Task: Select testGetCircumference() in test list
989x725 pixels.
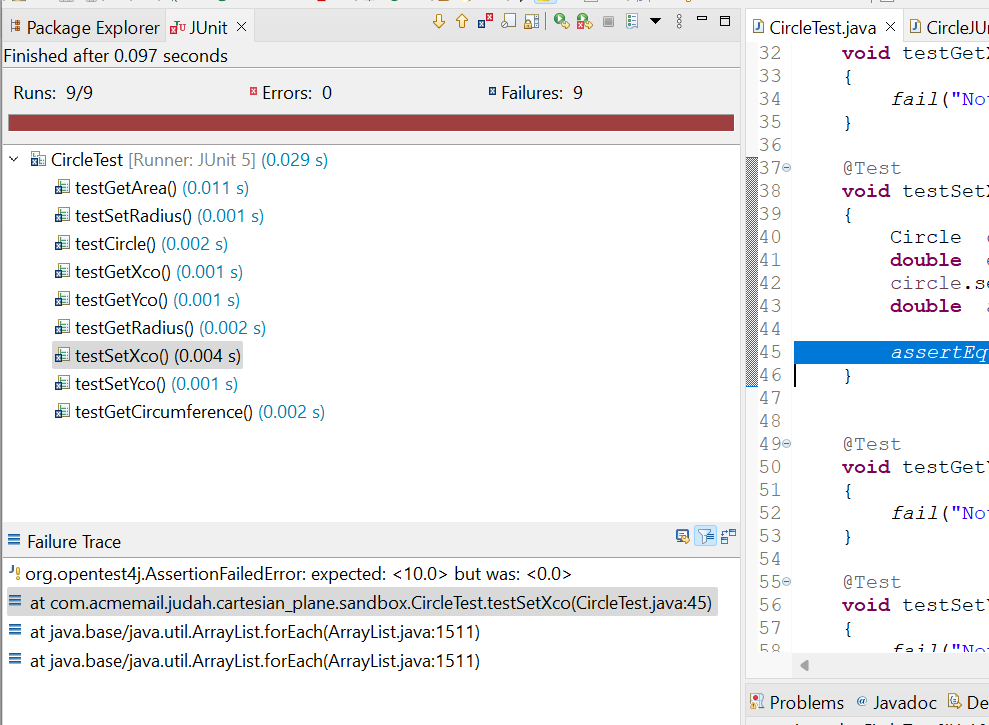Action: [x=163, y=412]
